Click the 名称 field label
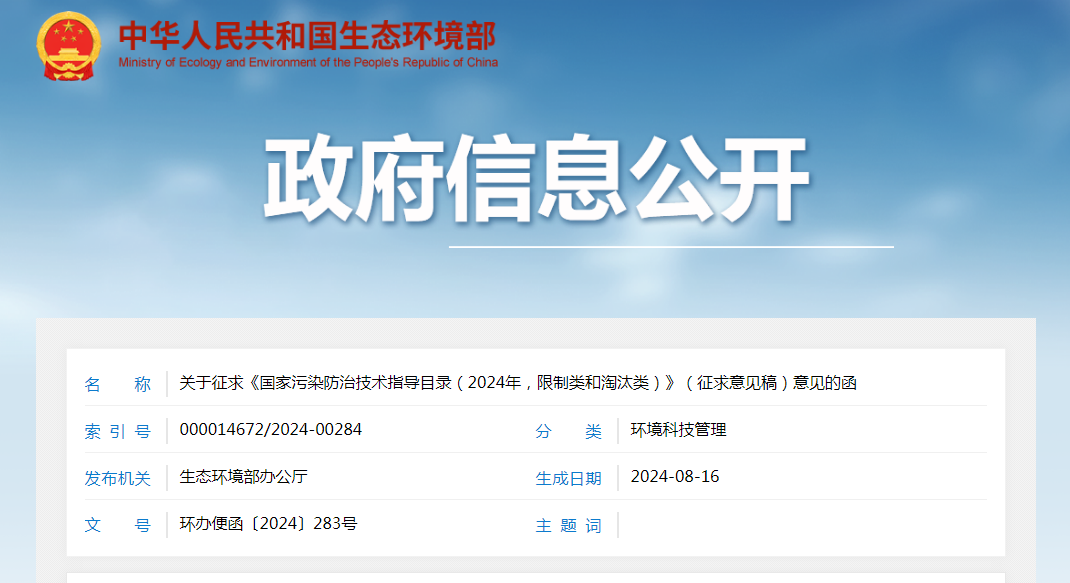 coord(117,384)
